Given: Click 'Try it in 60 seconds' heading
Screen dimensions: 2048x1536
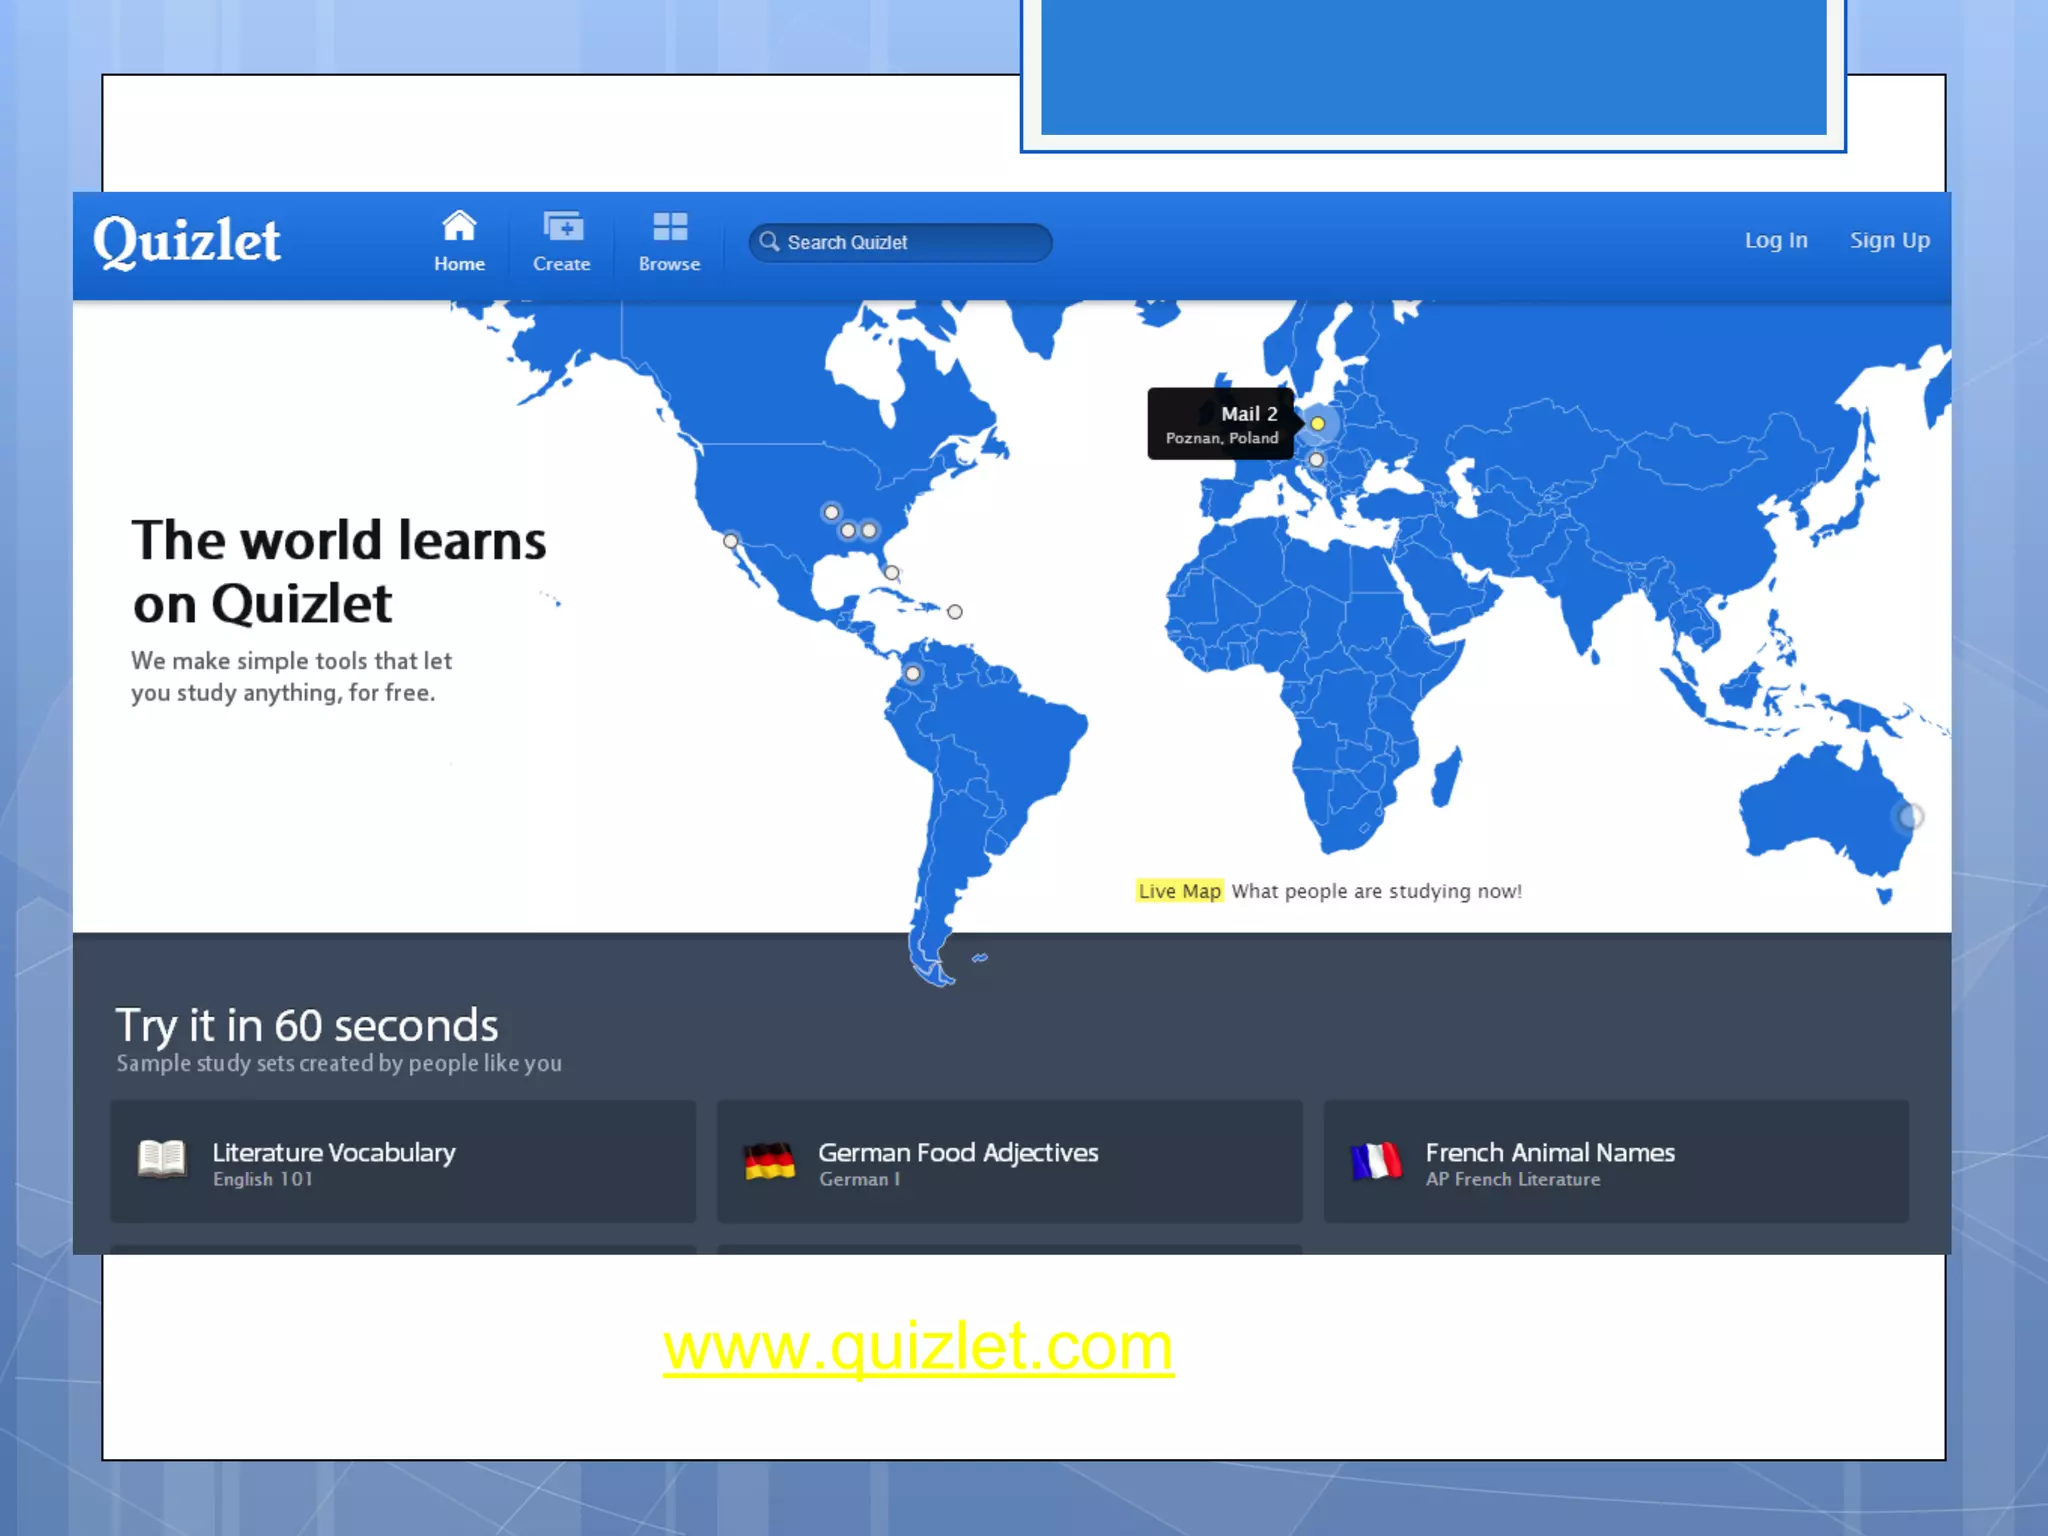Looking at the screenshot, I should click(x=307, y=1025).
